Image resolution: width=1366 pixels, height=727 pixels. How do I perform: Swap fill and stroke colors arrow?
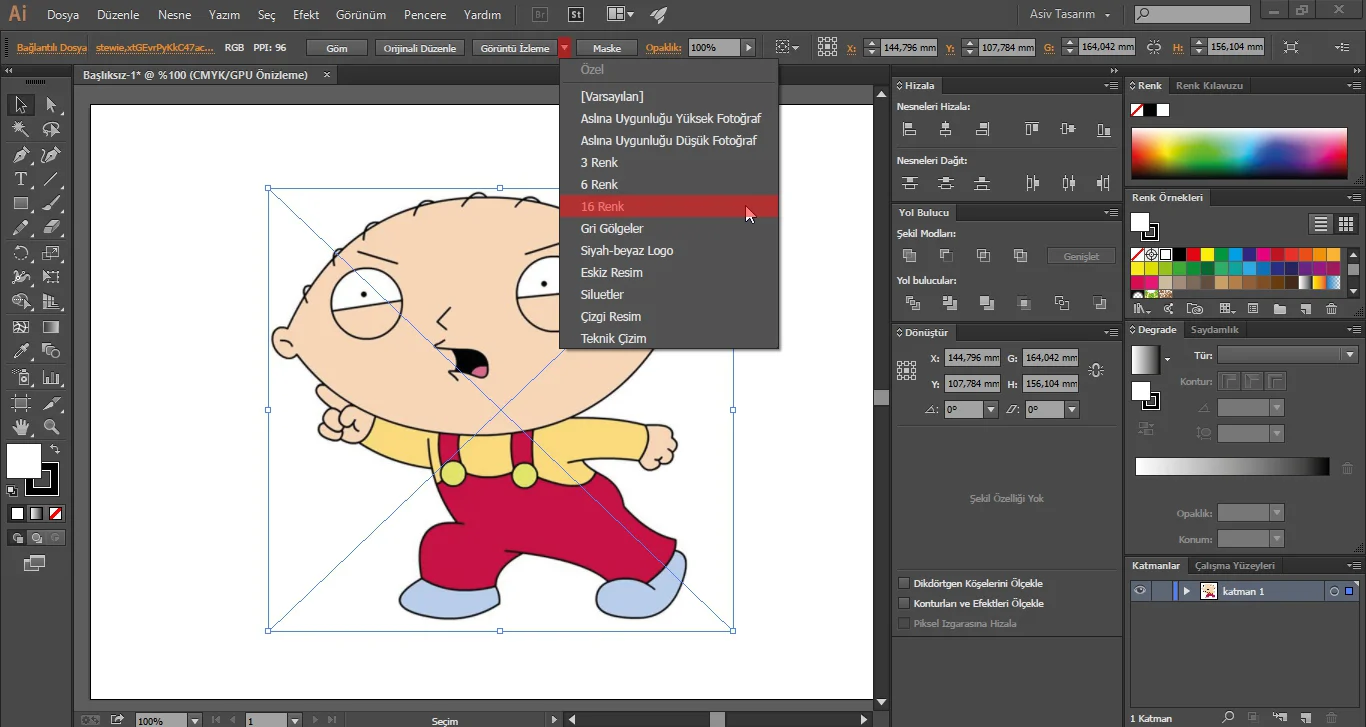tap(55, 450)
